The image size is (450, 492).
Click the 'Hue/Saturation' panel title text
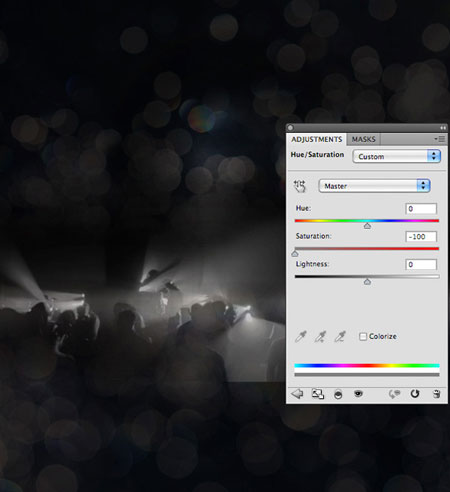pyautogui.click(x=317, y=155)
